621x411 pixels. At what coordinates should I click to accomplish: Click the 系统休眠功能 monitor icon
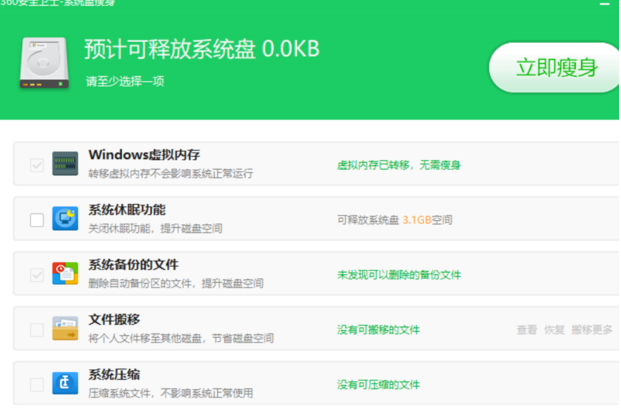65,218
